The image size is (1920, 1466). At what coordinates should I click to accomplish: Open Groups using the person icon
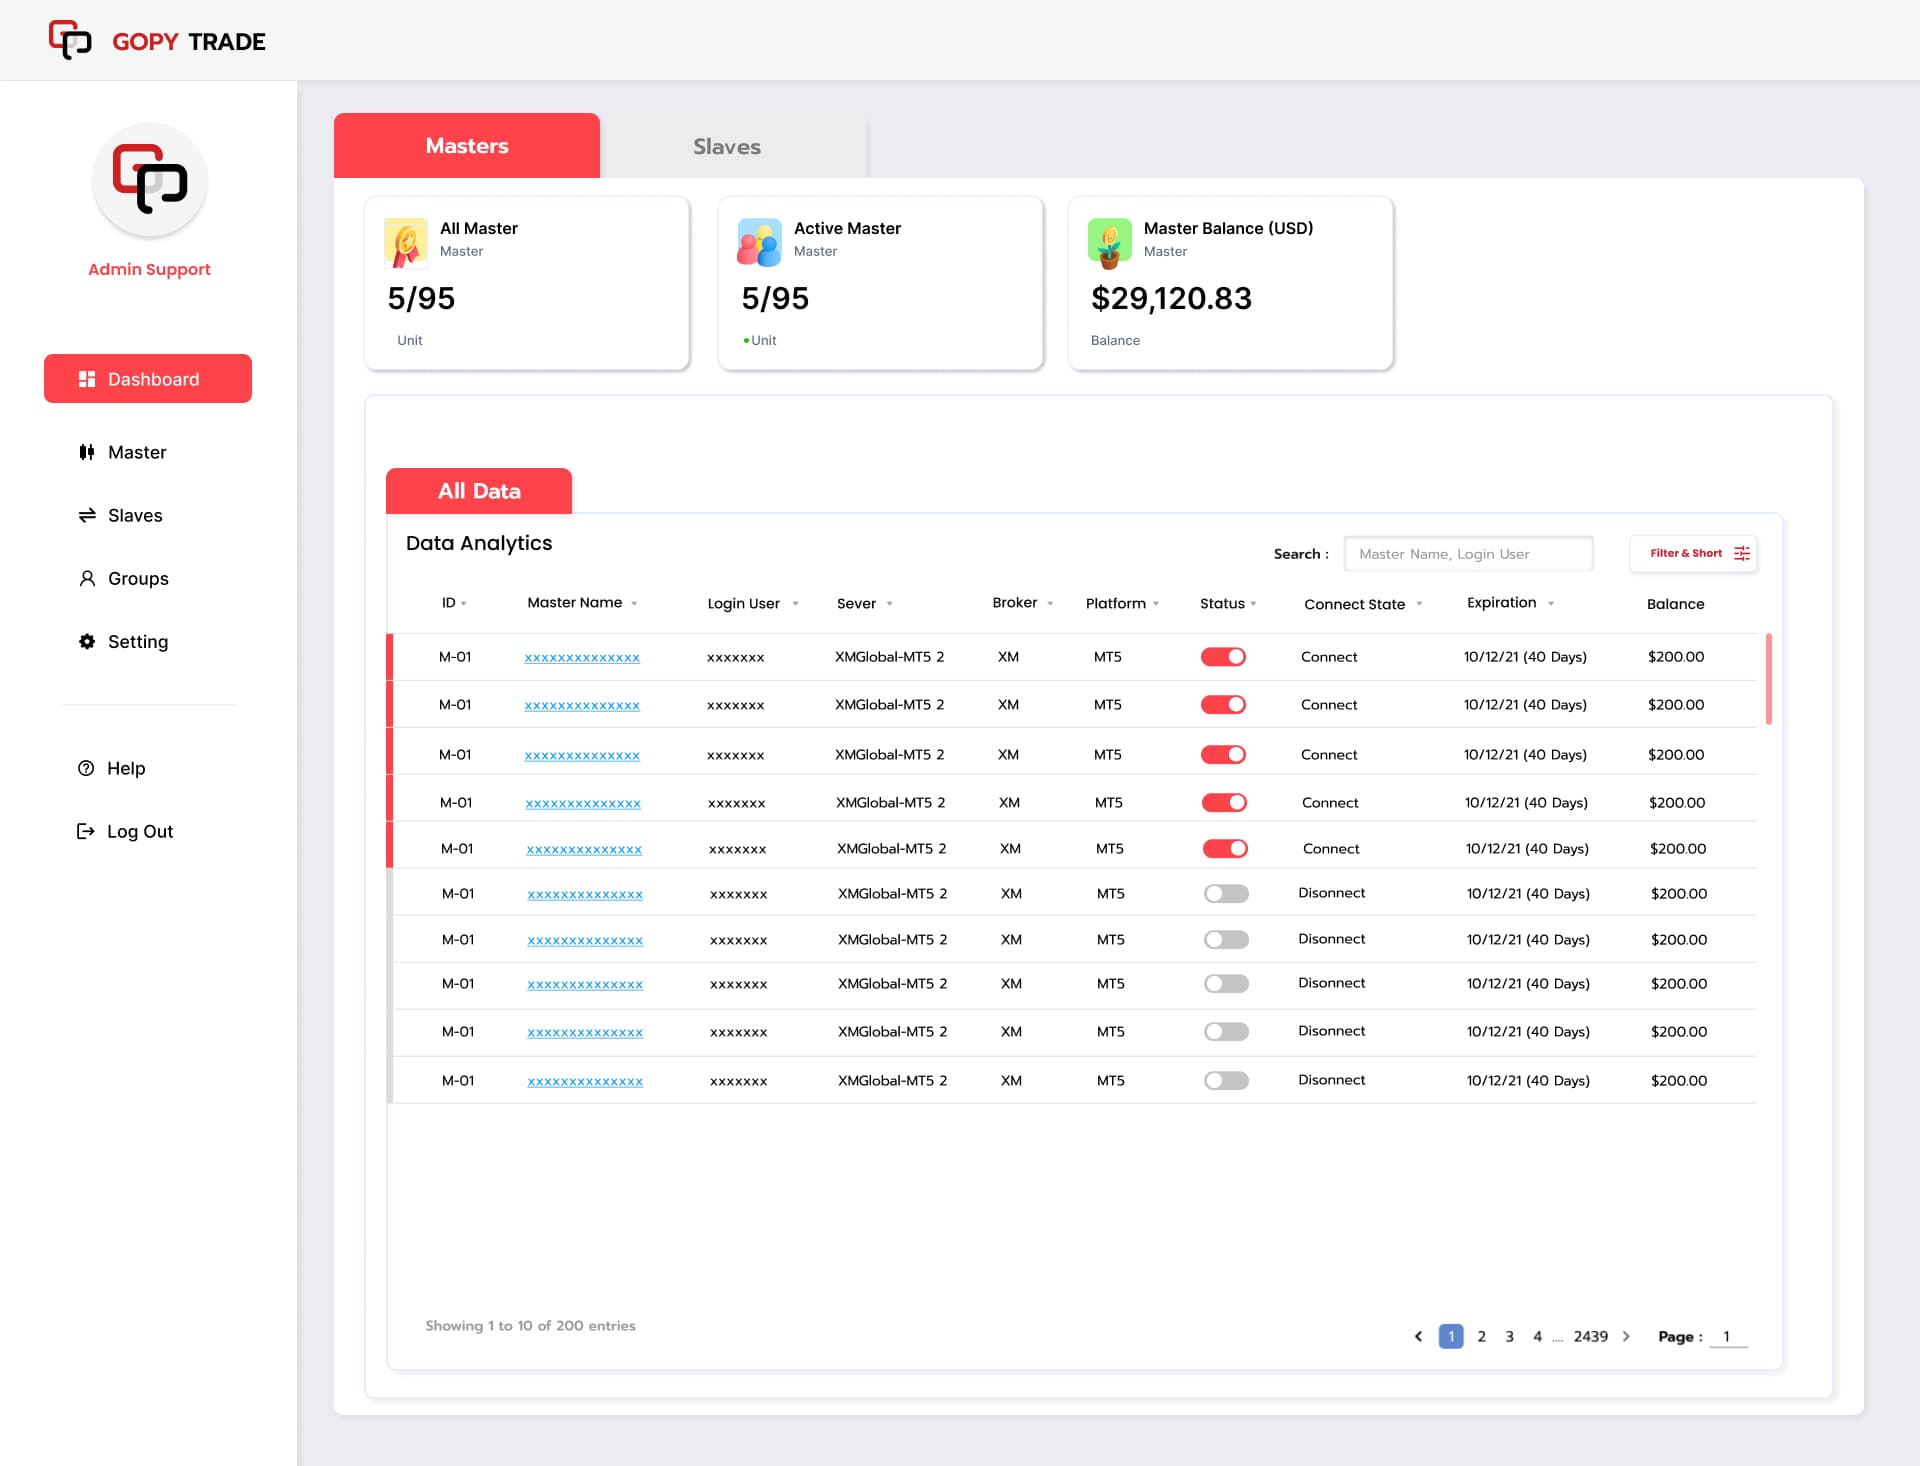86,578
